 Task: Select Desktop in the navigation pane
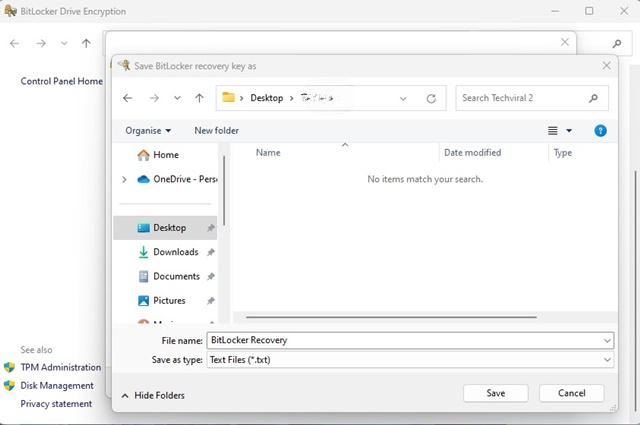tap(165, 228)
